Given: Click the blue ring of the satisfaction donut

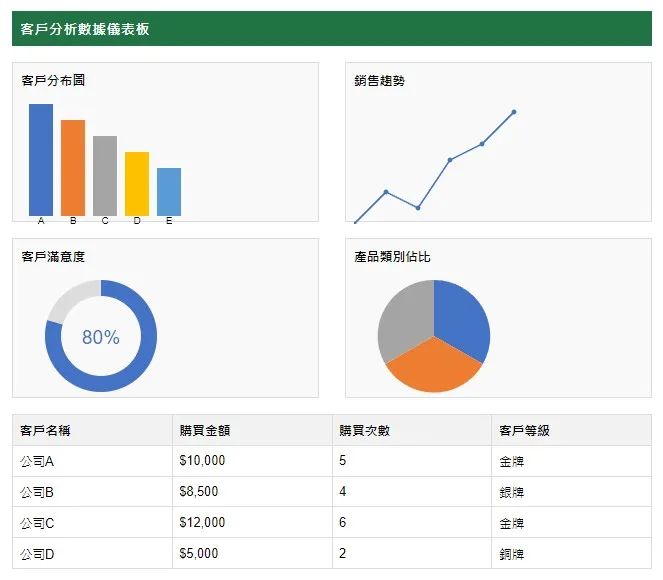Looking at the screenshot, I should tap(148, 338).
